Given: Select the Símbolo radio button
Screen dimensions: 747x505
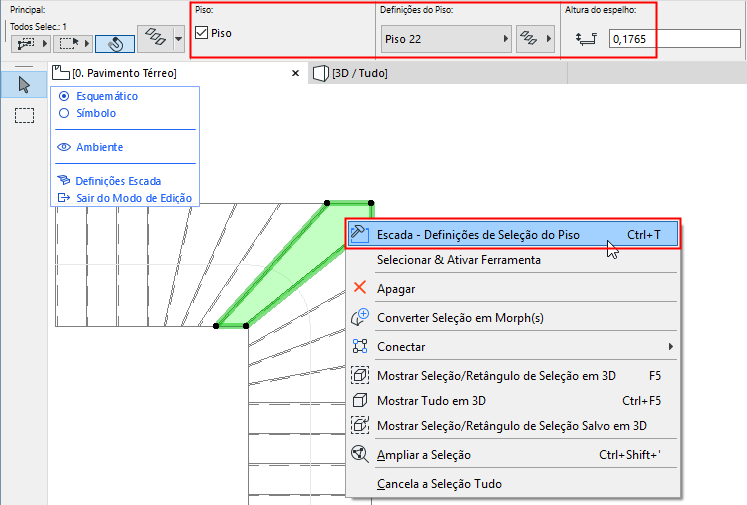Looking at the screenshot, I should click(x=64, y=113).
